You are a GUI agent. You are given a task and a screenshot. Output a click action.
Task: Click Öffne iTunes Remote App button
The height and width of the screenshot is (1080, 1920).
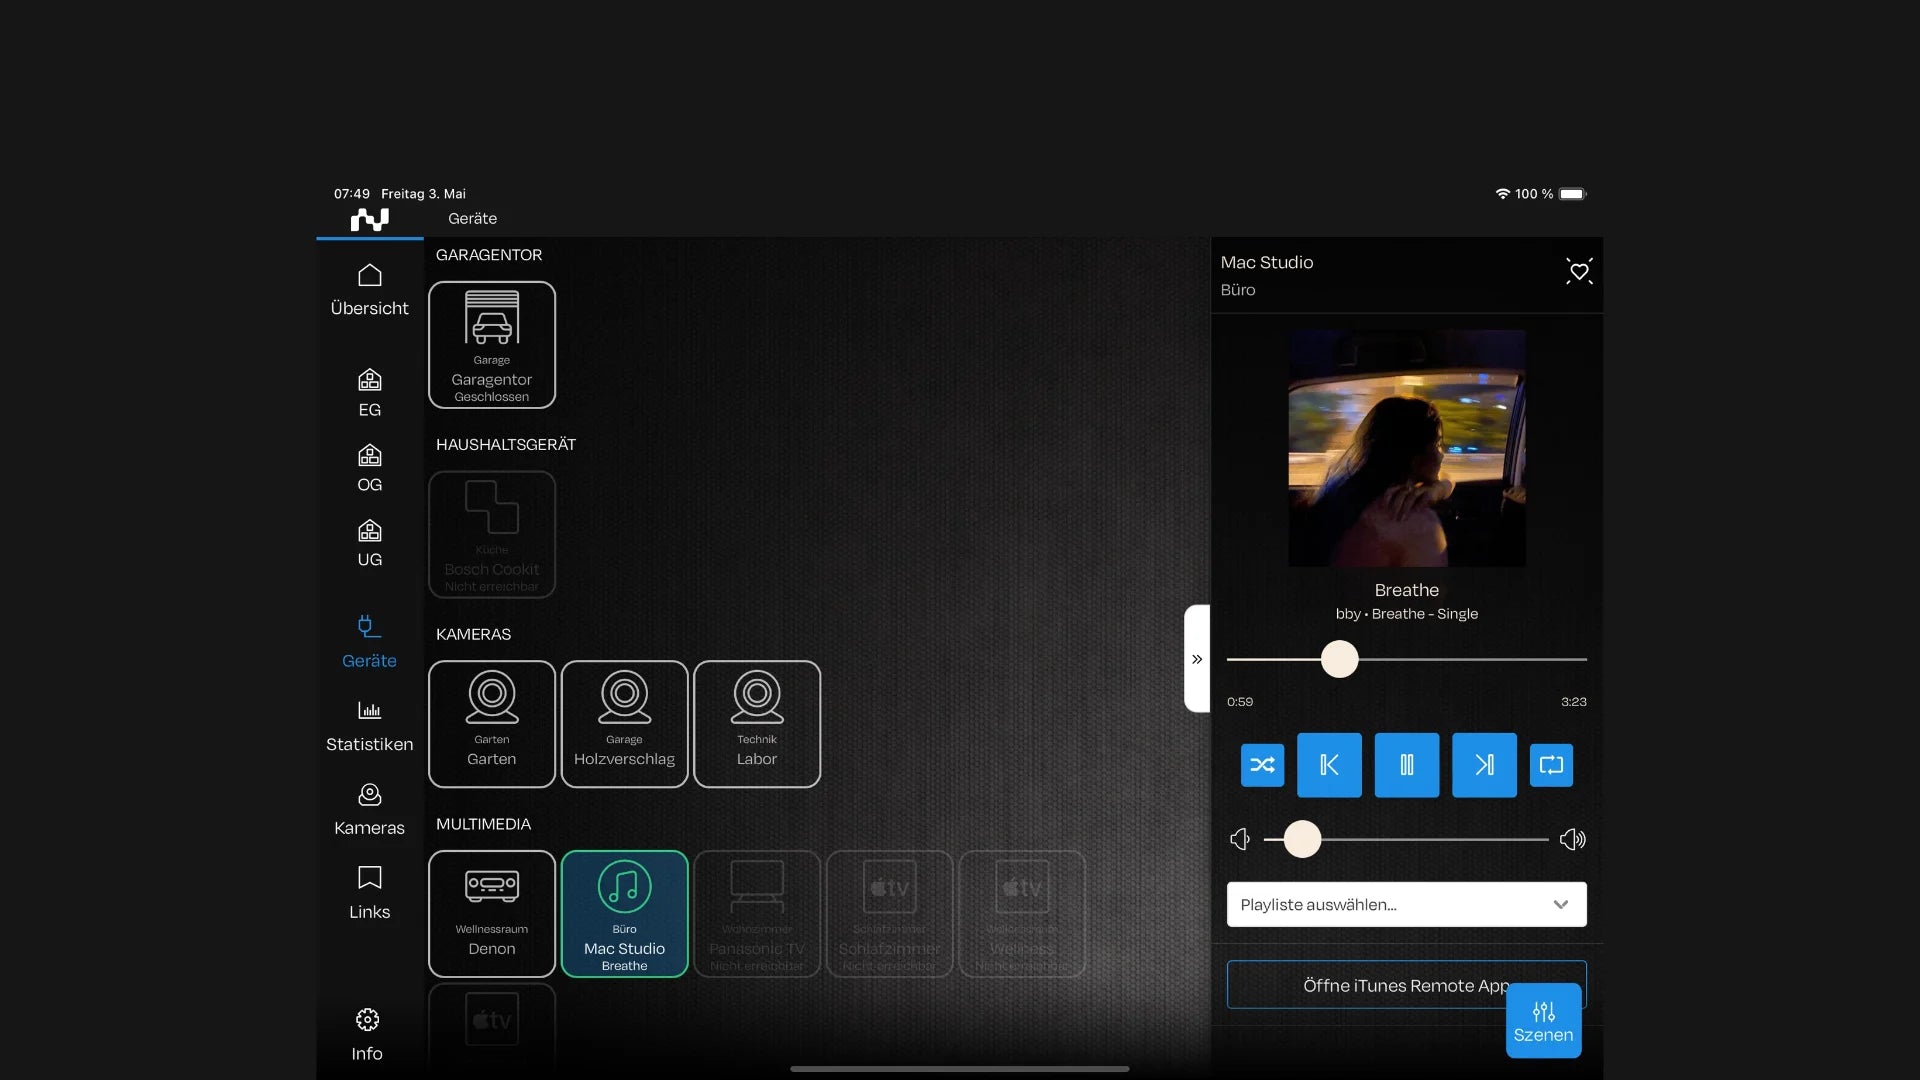tap(1380, 985)
